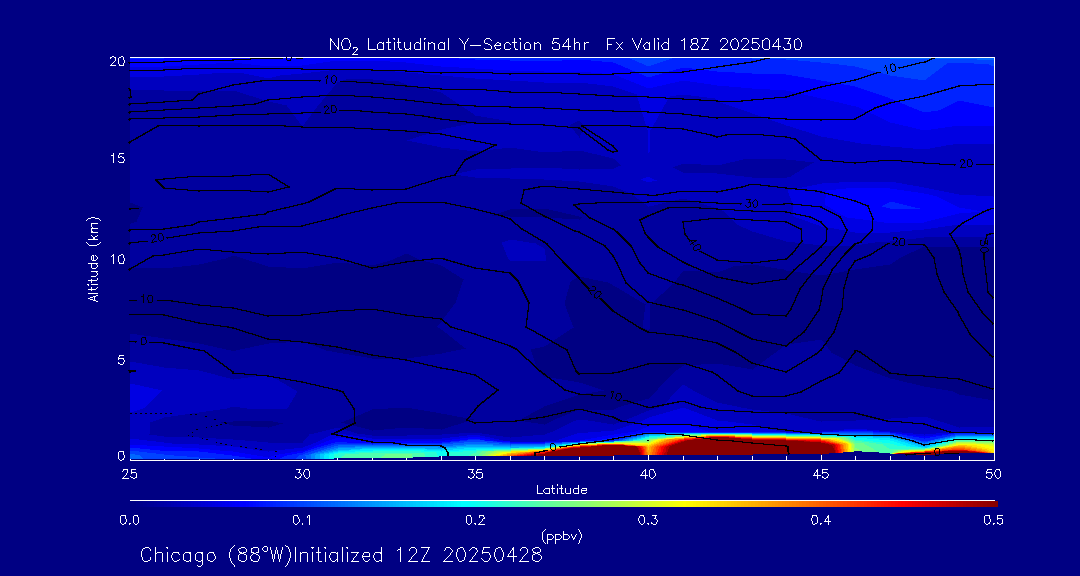Select altitude axis tick label 5

pos(121,360)
